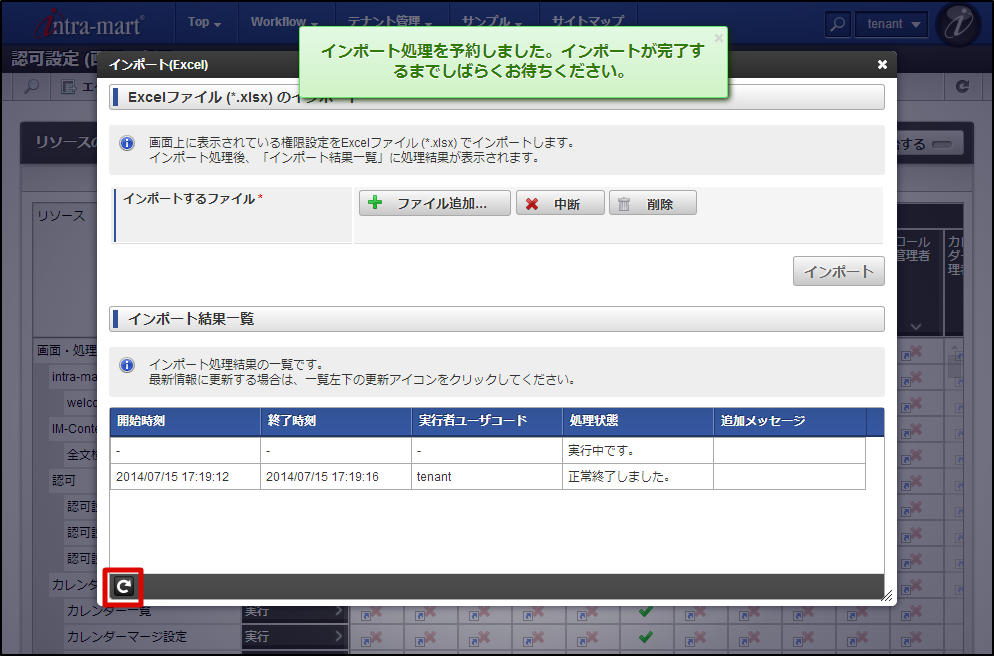The image size is (994, 656).
Task: Click the circular intra-mart icon at top right
Action: coord(958,23)
